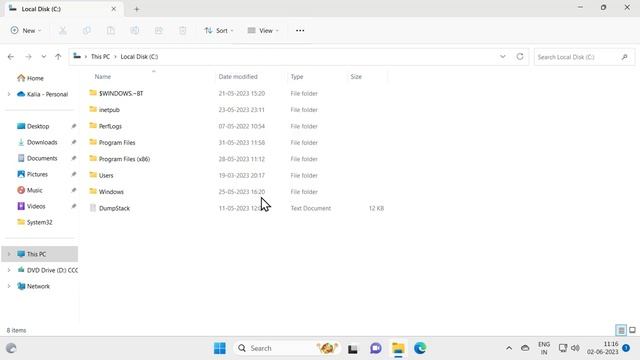Viewport: 640px width, 360px height.
Task: Select Documents in the navigation pane
Action: coord(38,158)
